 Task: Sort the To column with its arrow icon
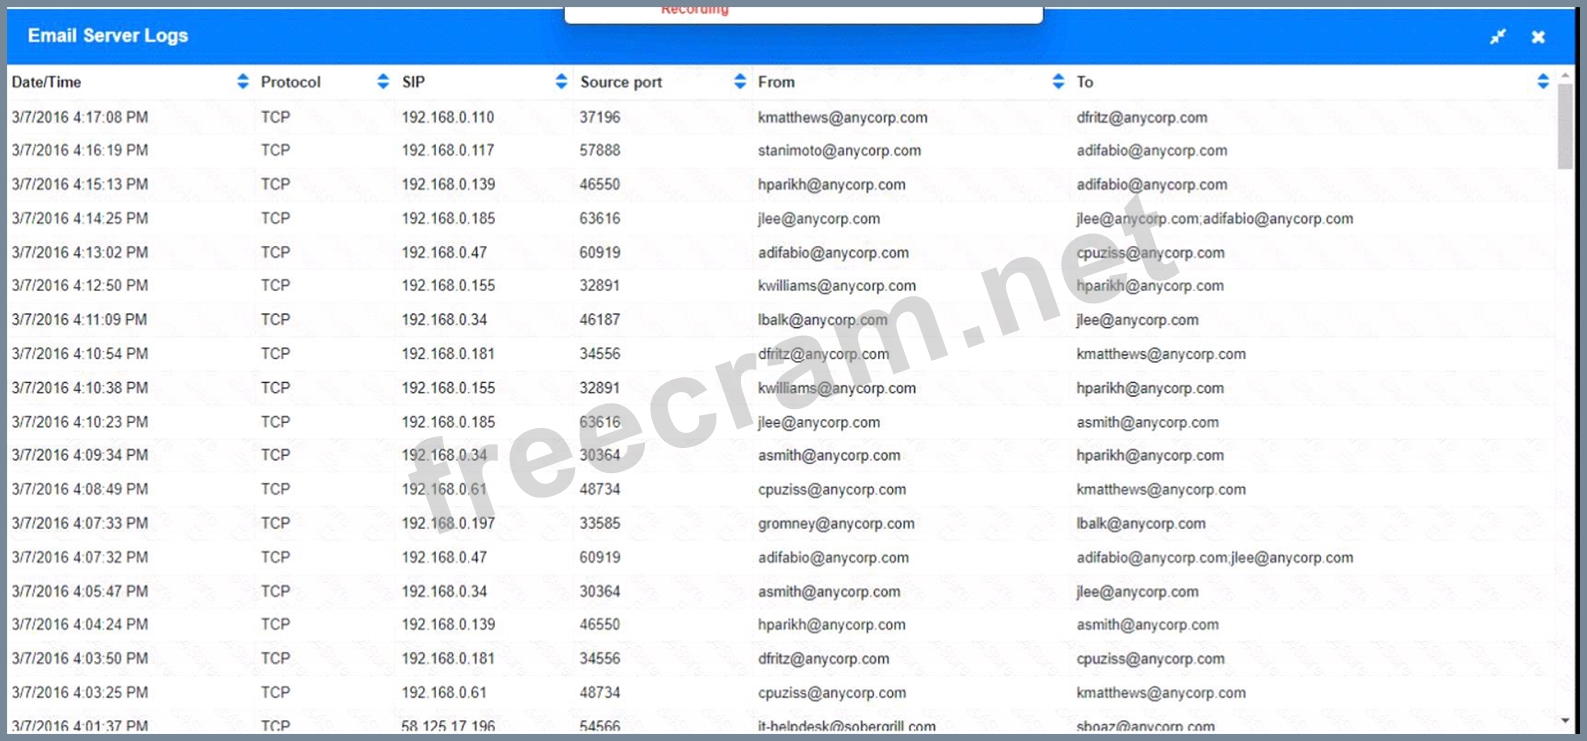(1542, 82)
